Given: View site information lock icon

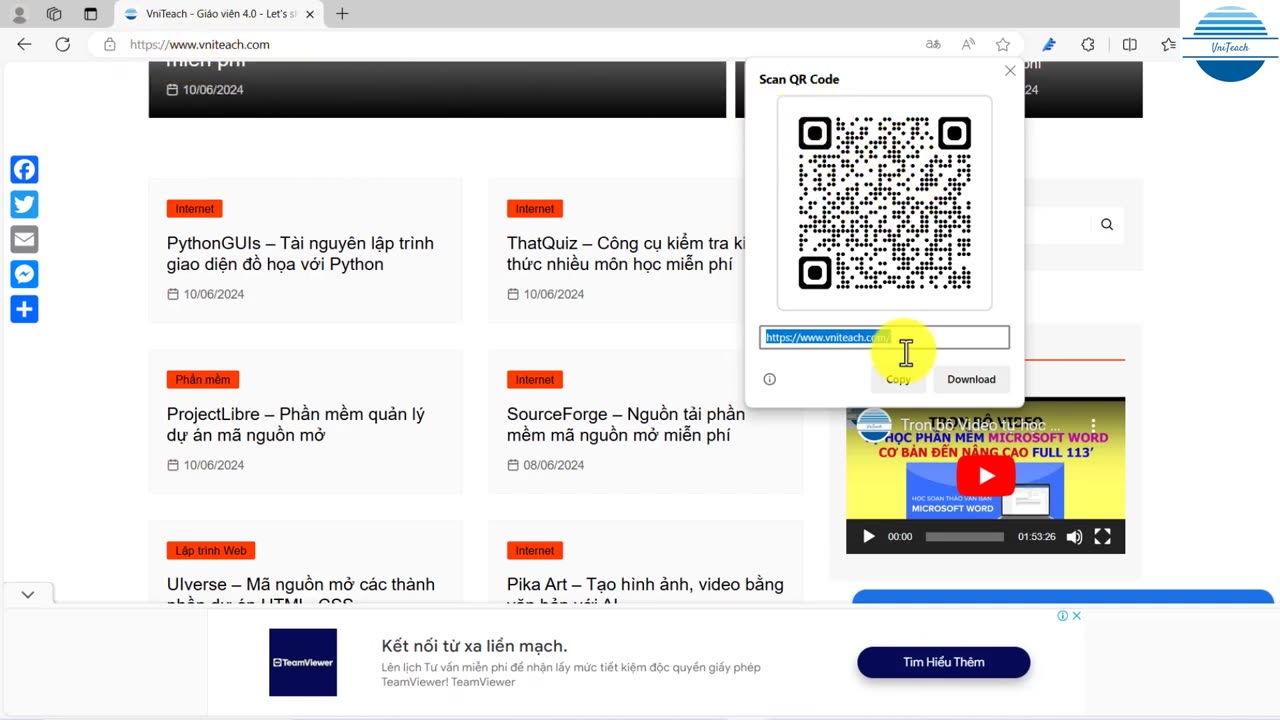Looking at the screenshot, I should coord(110,44).
